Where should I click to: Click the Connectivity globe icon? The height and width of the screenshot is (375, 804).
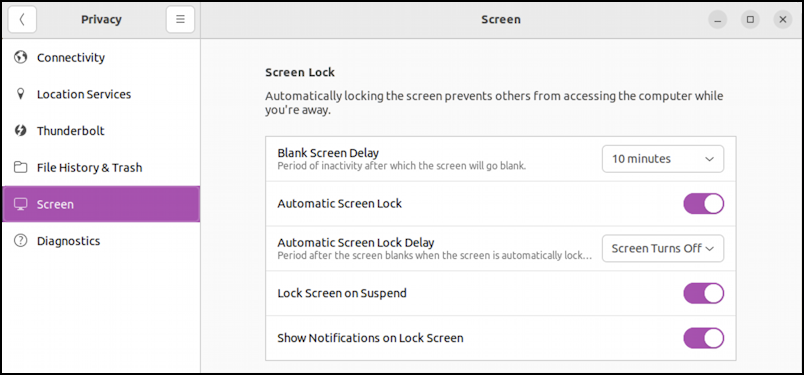(x=21, y=57)
